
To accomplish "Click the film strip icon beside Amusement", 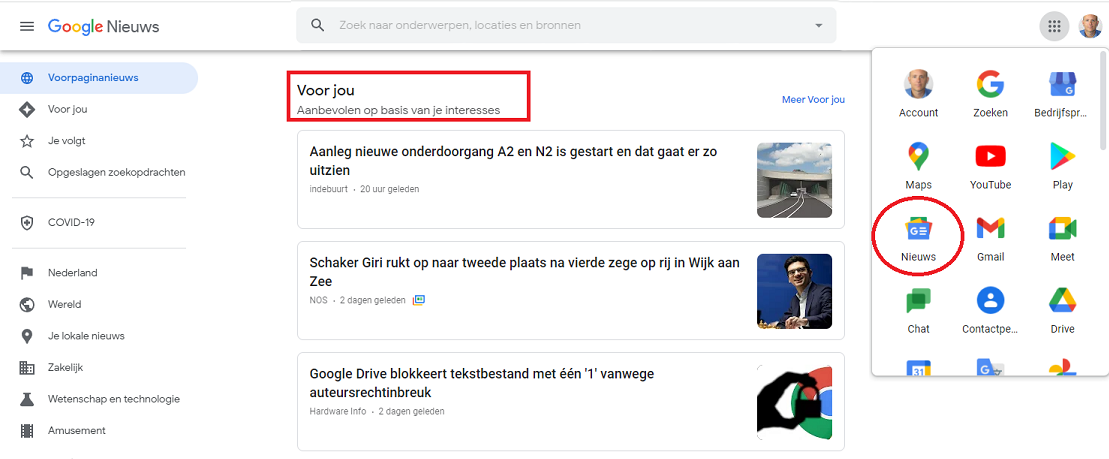I will coord(27,430).
